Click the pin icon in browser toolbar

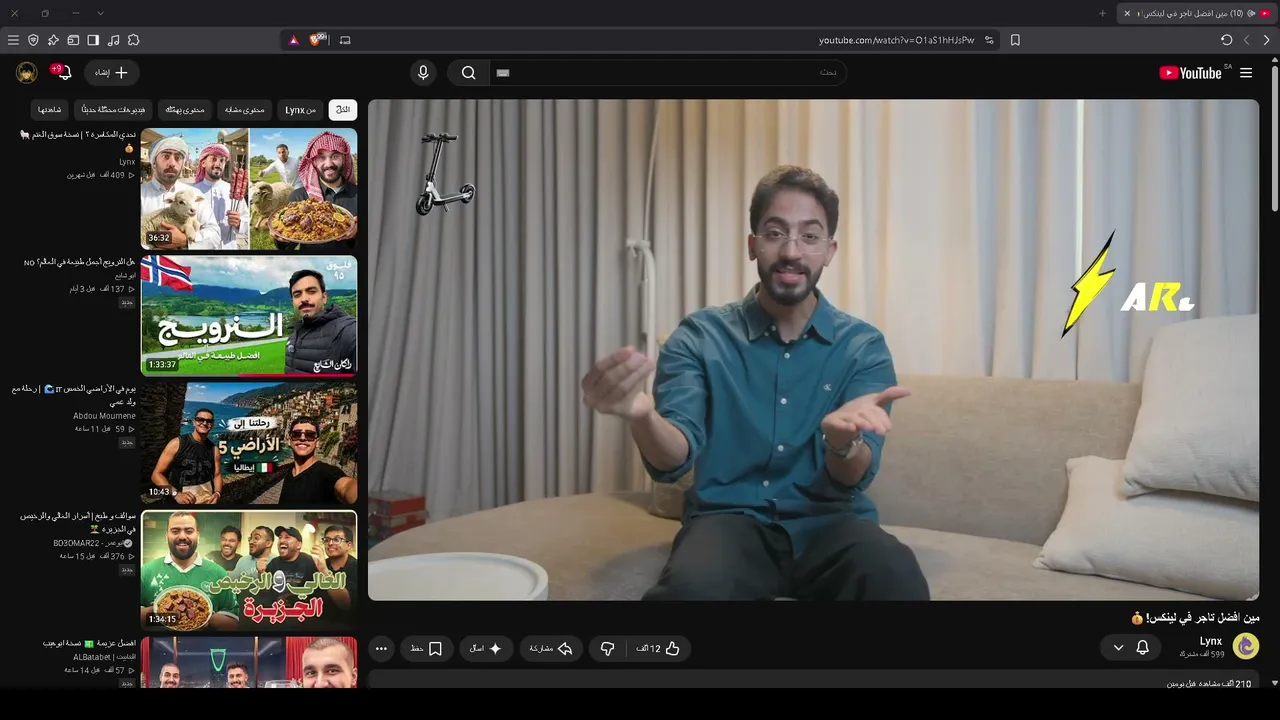[x=53, y=40]
